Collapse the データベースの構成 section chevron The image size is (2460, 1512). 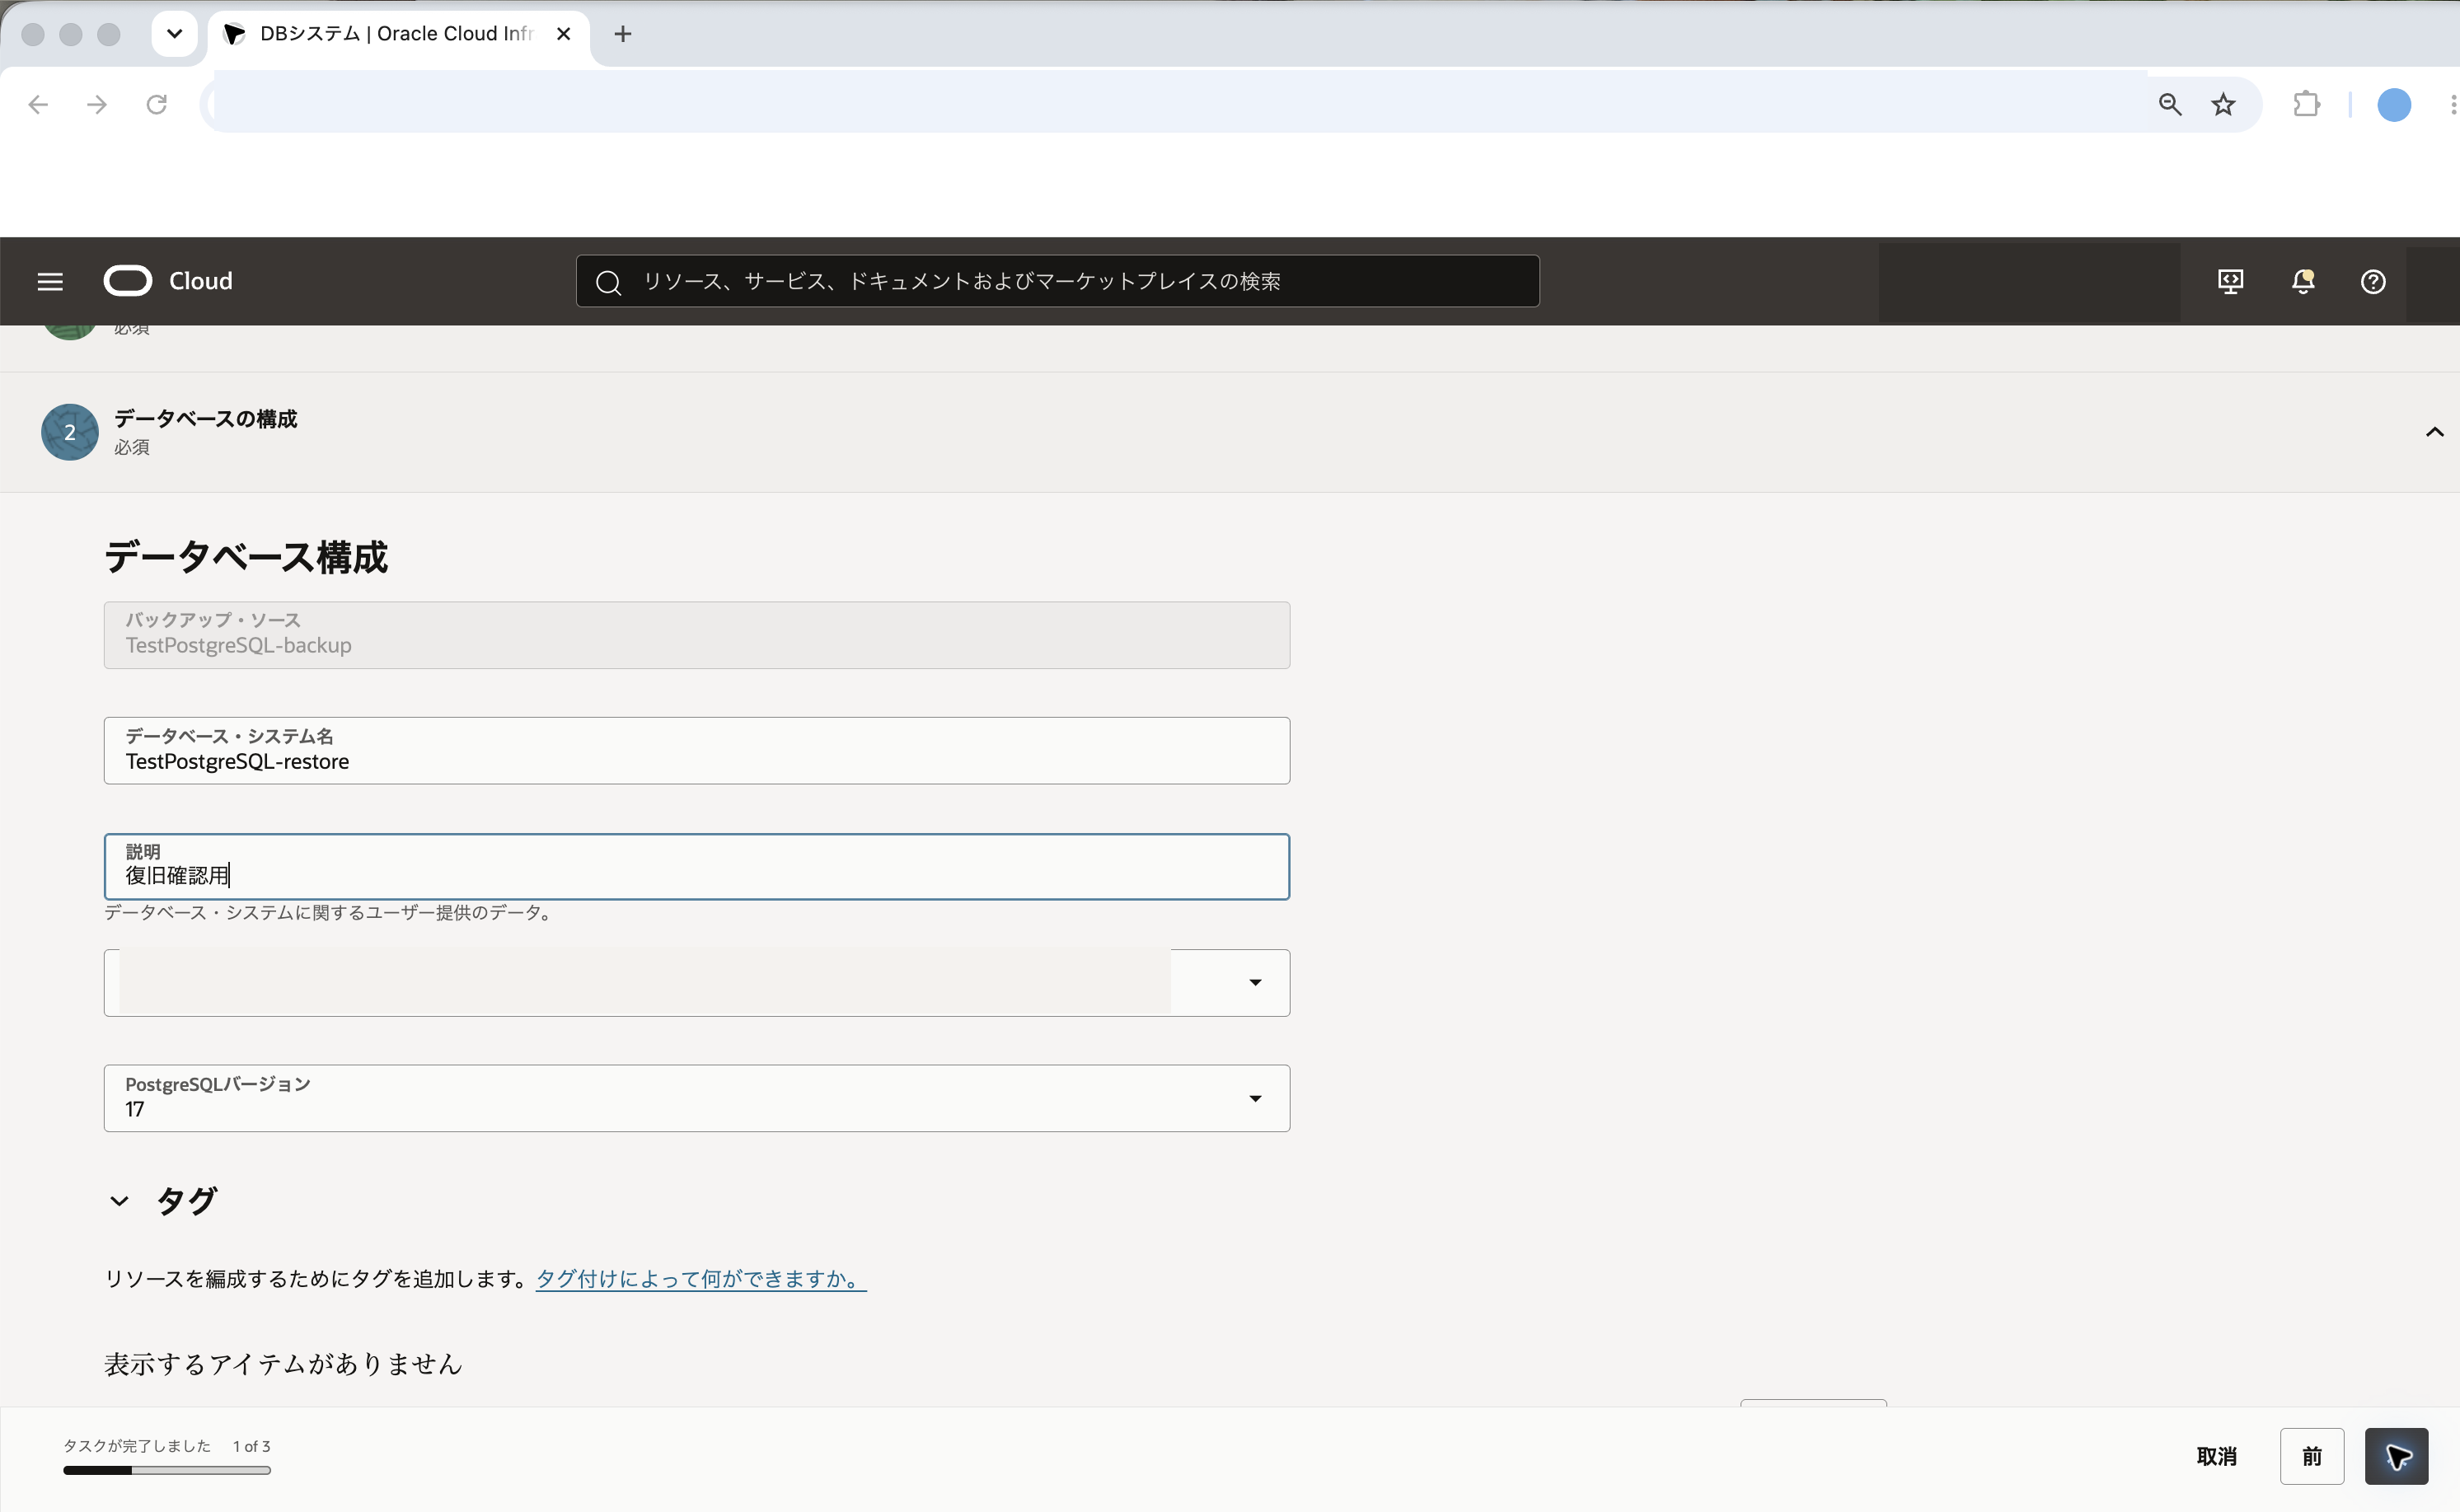click(2434, 432)
